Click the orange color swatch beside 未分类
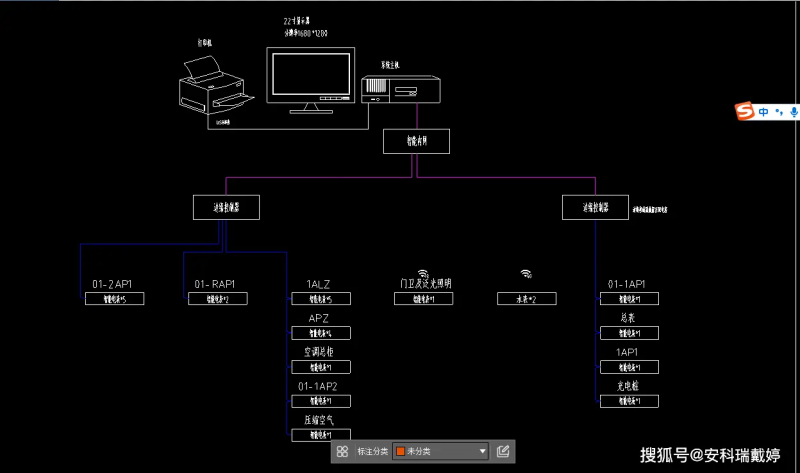 point(401,451)
